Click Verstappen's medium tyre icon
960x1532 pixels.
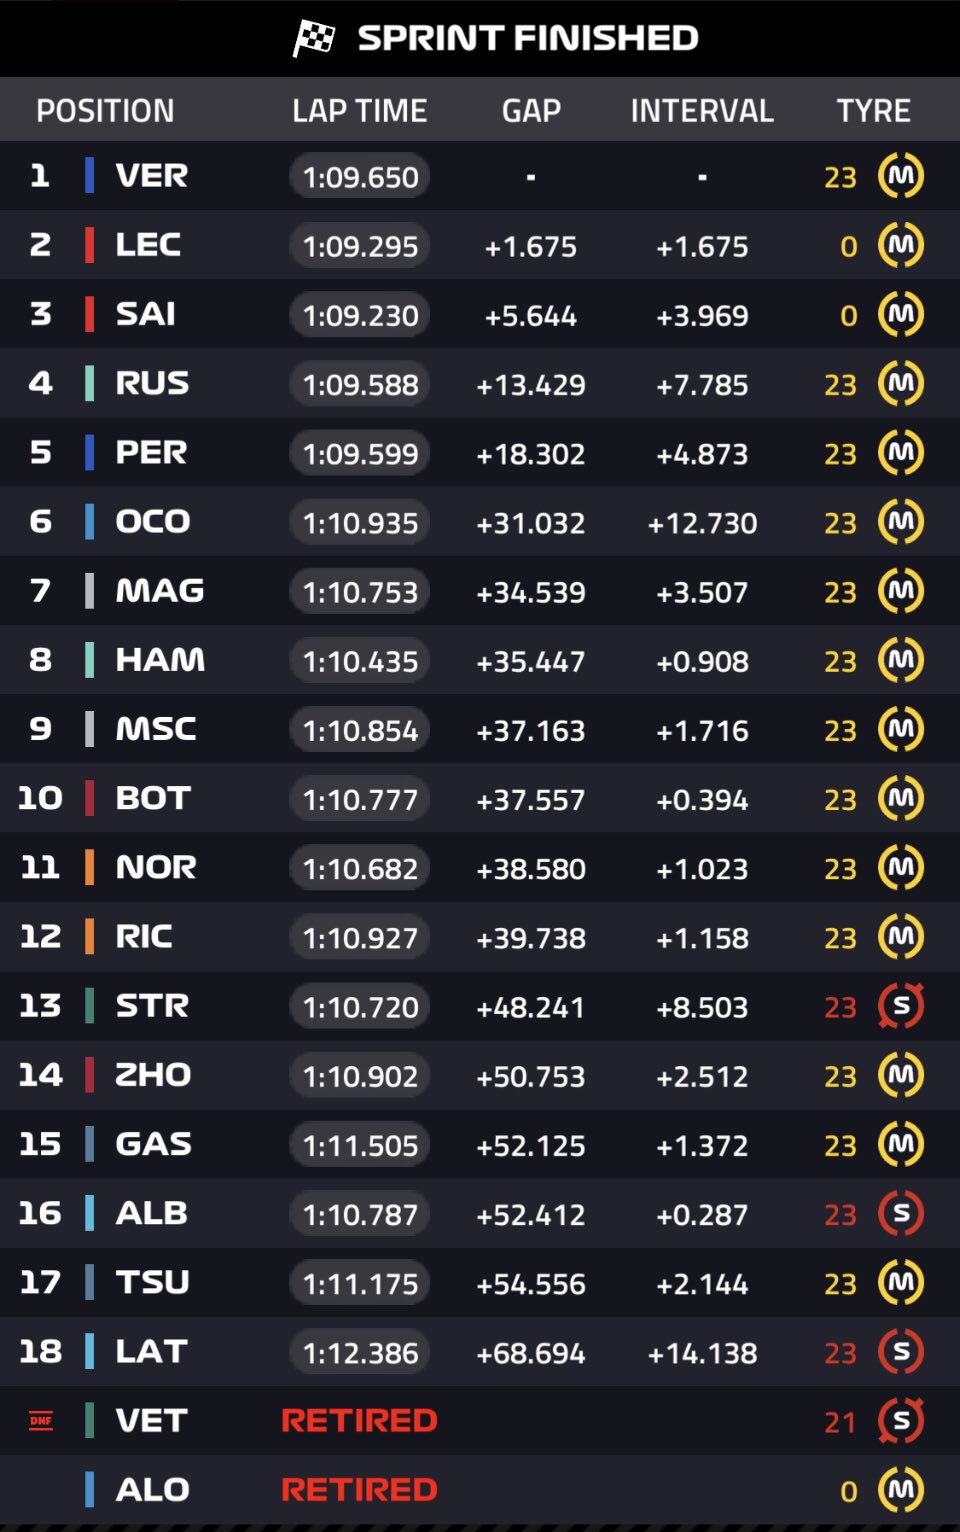tap(901, 176)
